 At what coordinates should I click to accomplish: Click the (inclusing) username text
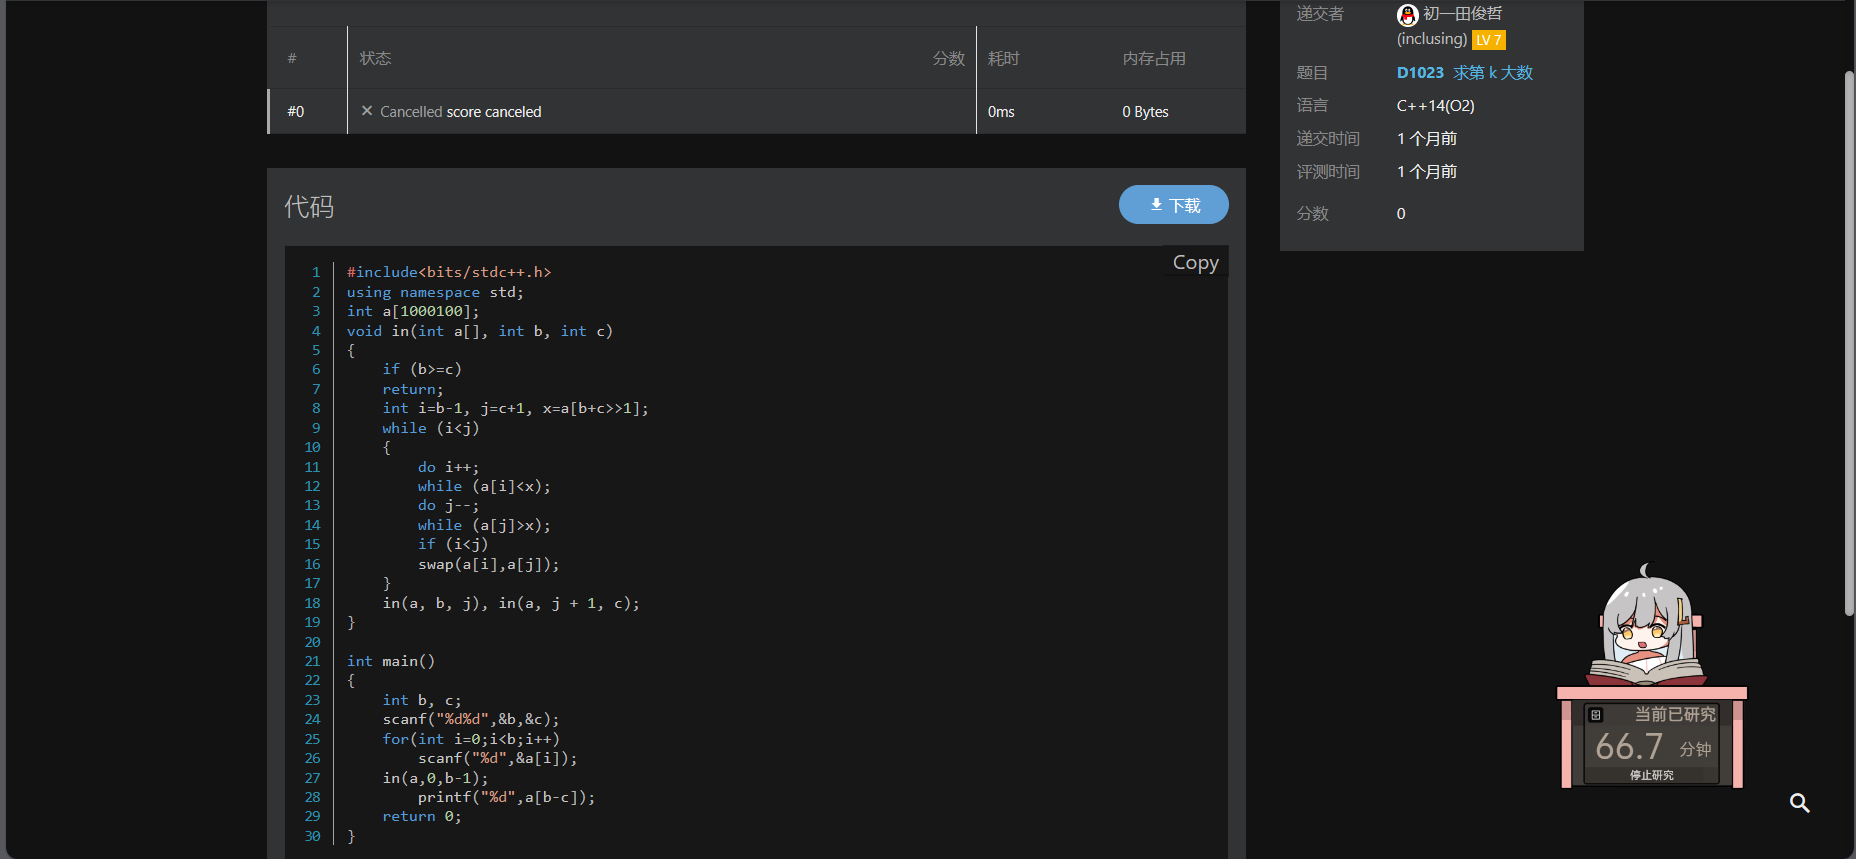(1432, 39)
